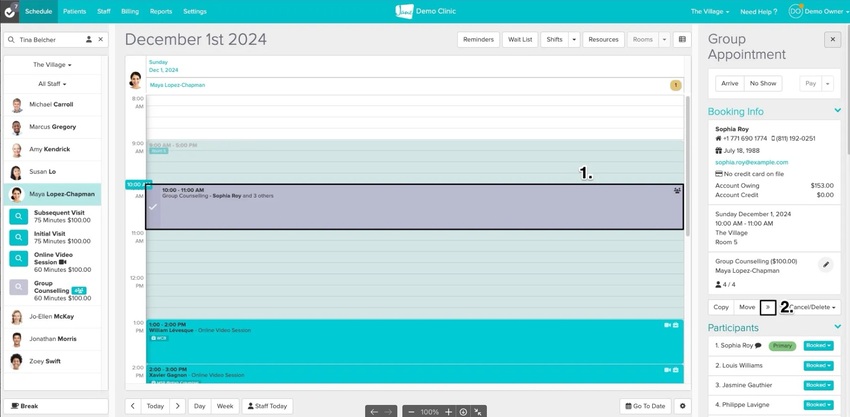Screen dimensions: 850x417
Task: Clear the Tina Belcher search
Action: (100, 40)
